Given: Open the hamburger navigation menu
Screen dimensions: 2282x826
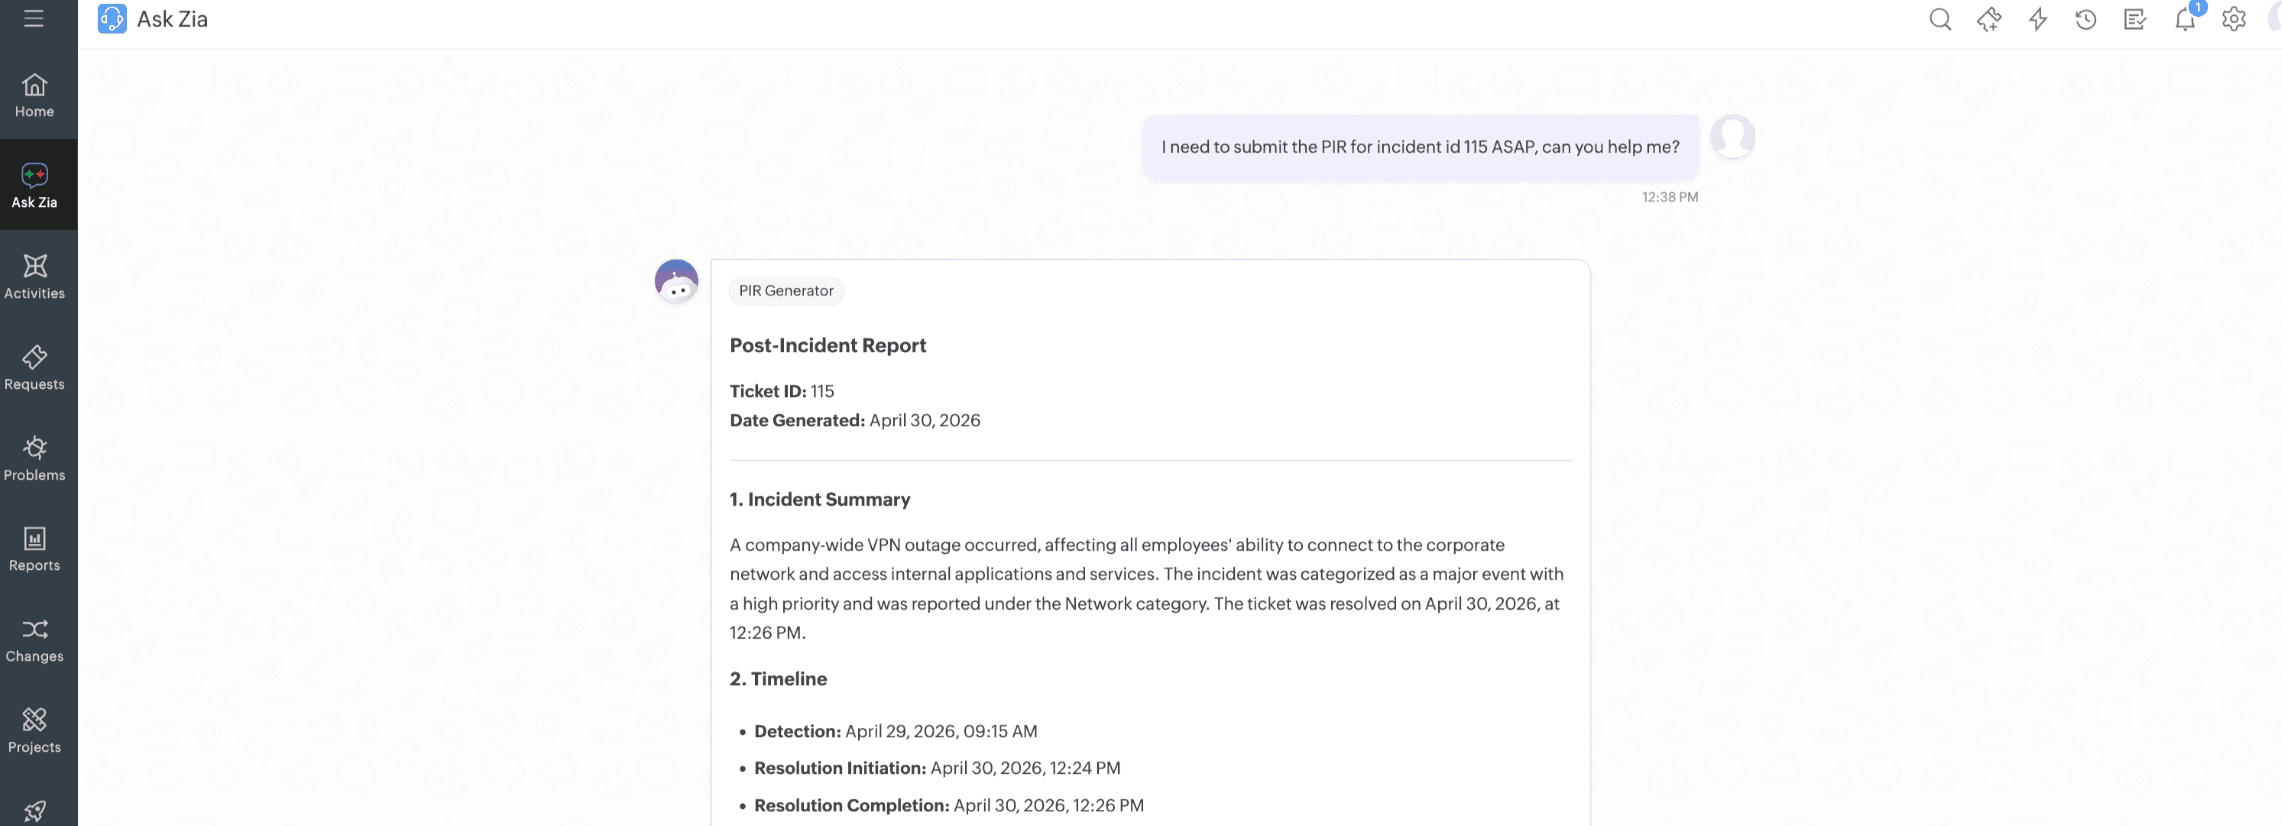Looking at the screenshot, I should point(34,19).
